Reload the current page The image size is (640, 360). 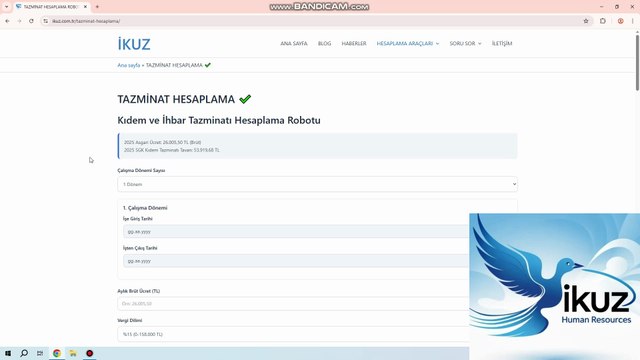click(x=31, y=21)
